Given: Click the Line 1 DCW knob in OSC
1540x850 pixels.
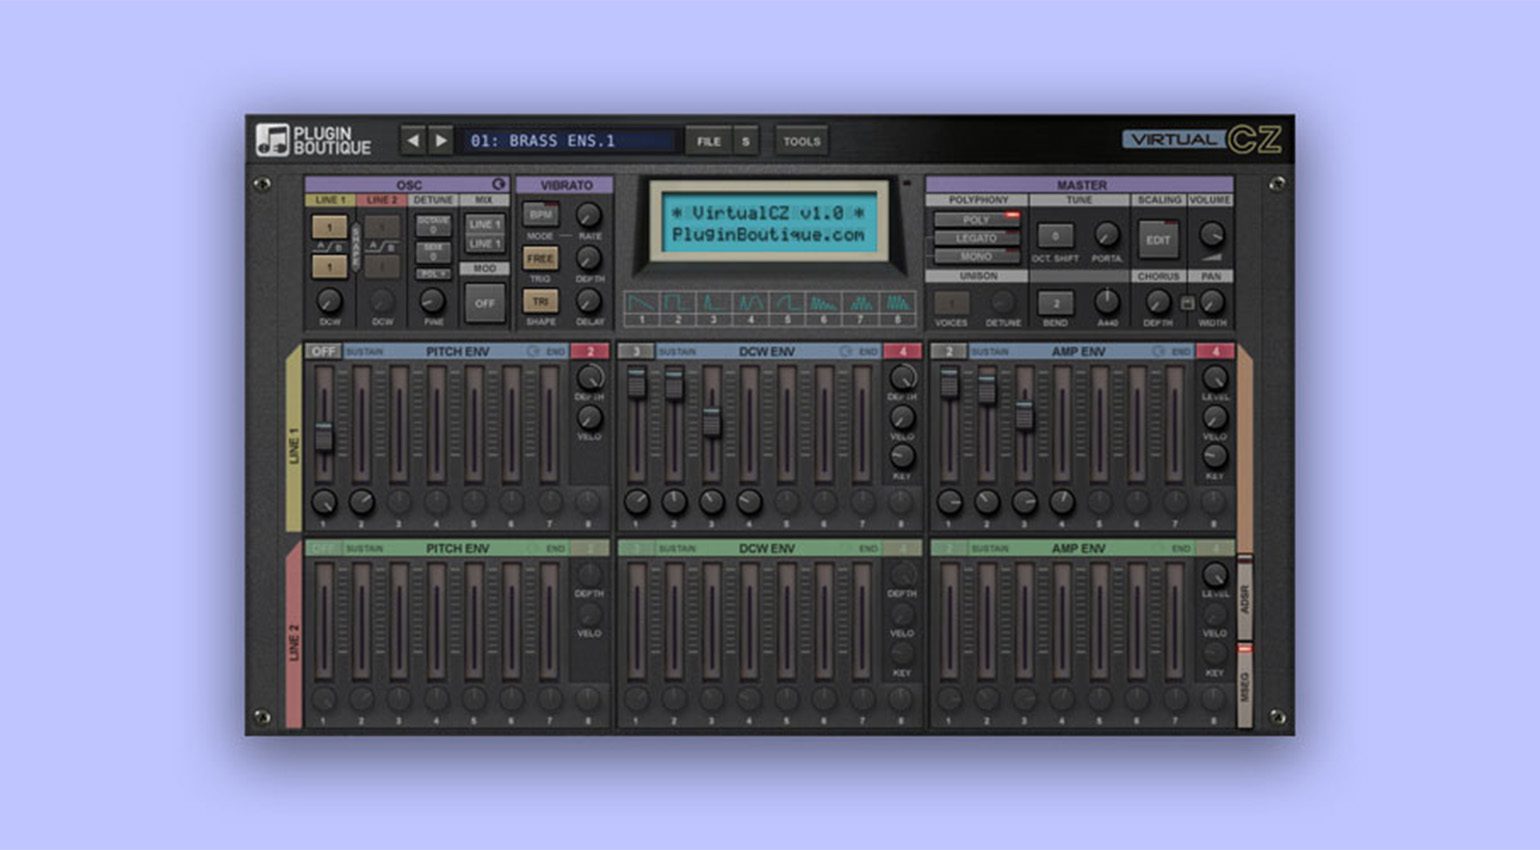Looking at the screenshot, I should click(x=329, y=300).
